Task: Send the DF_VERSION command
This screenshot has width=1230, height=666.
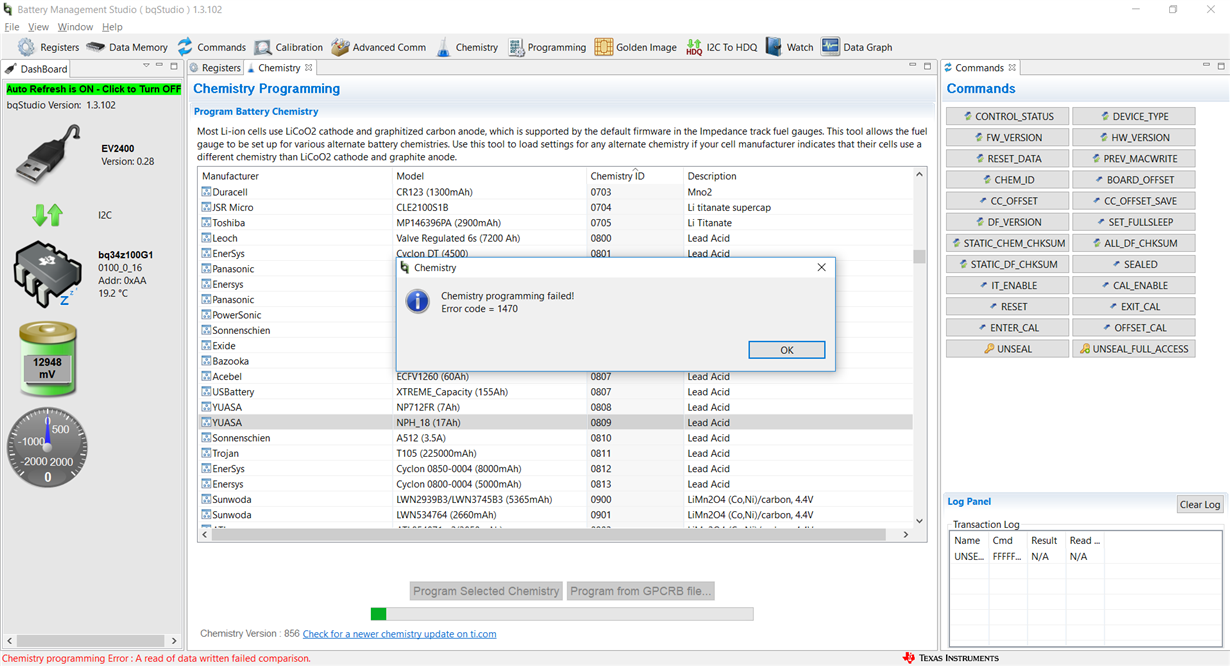Action: click(1007, 222)
